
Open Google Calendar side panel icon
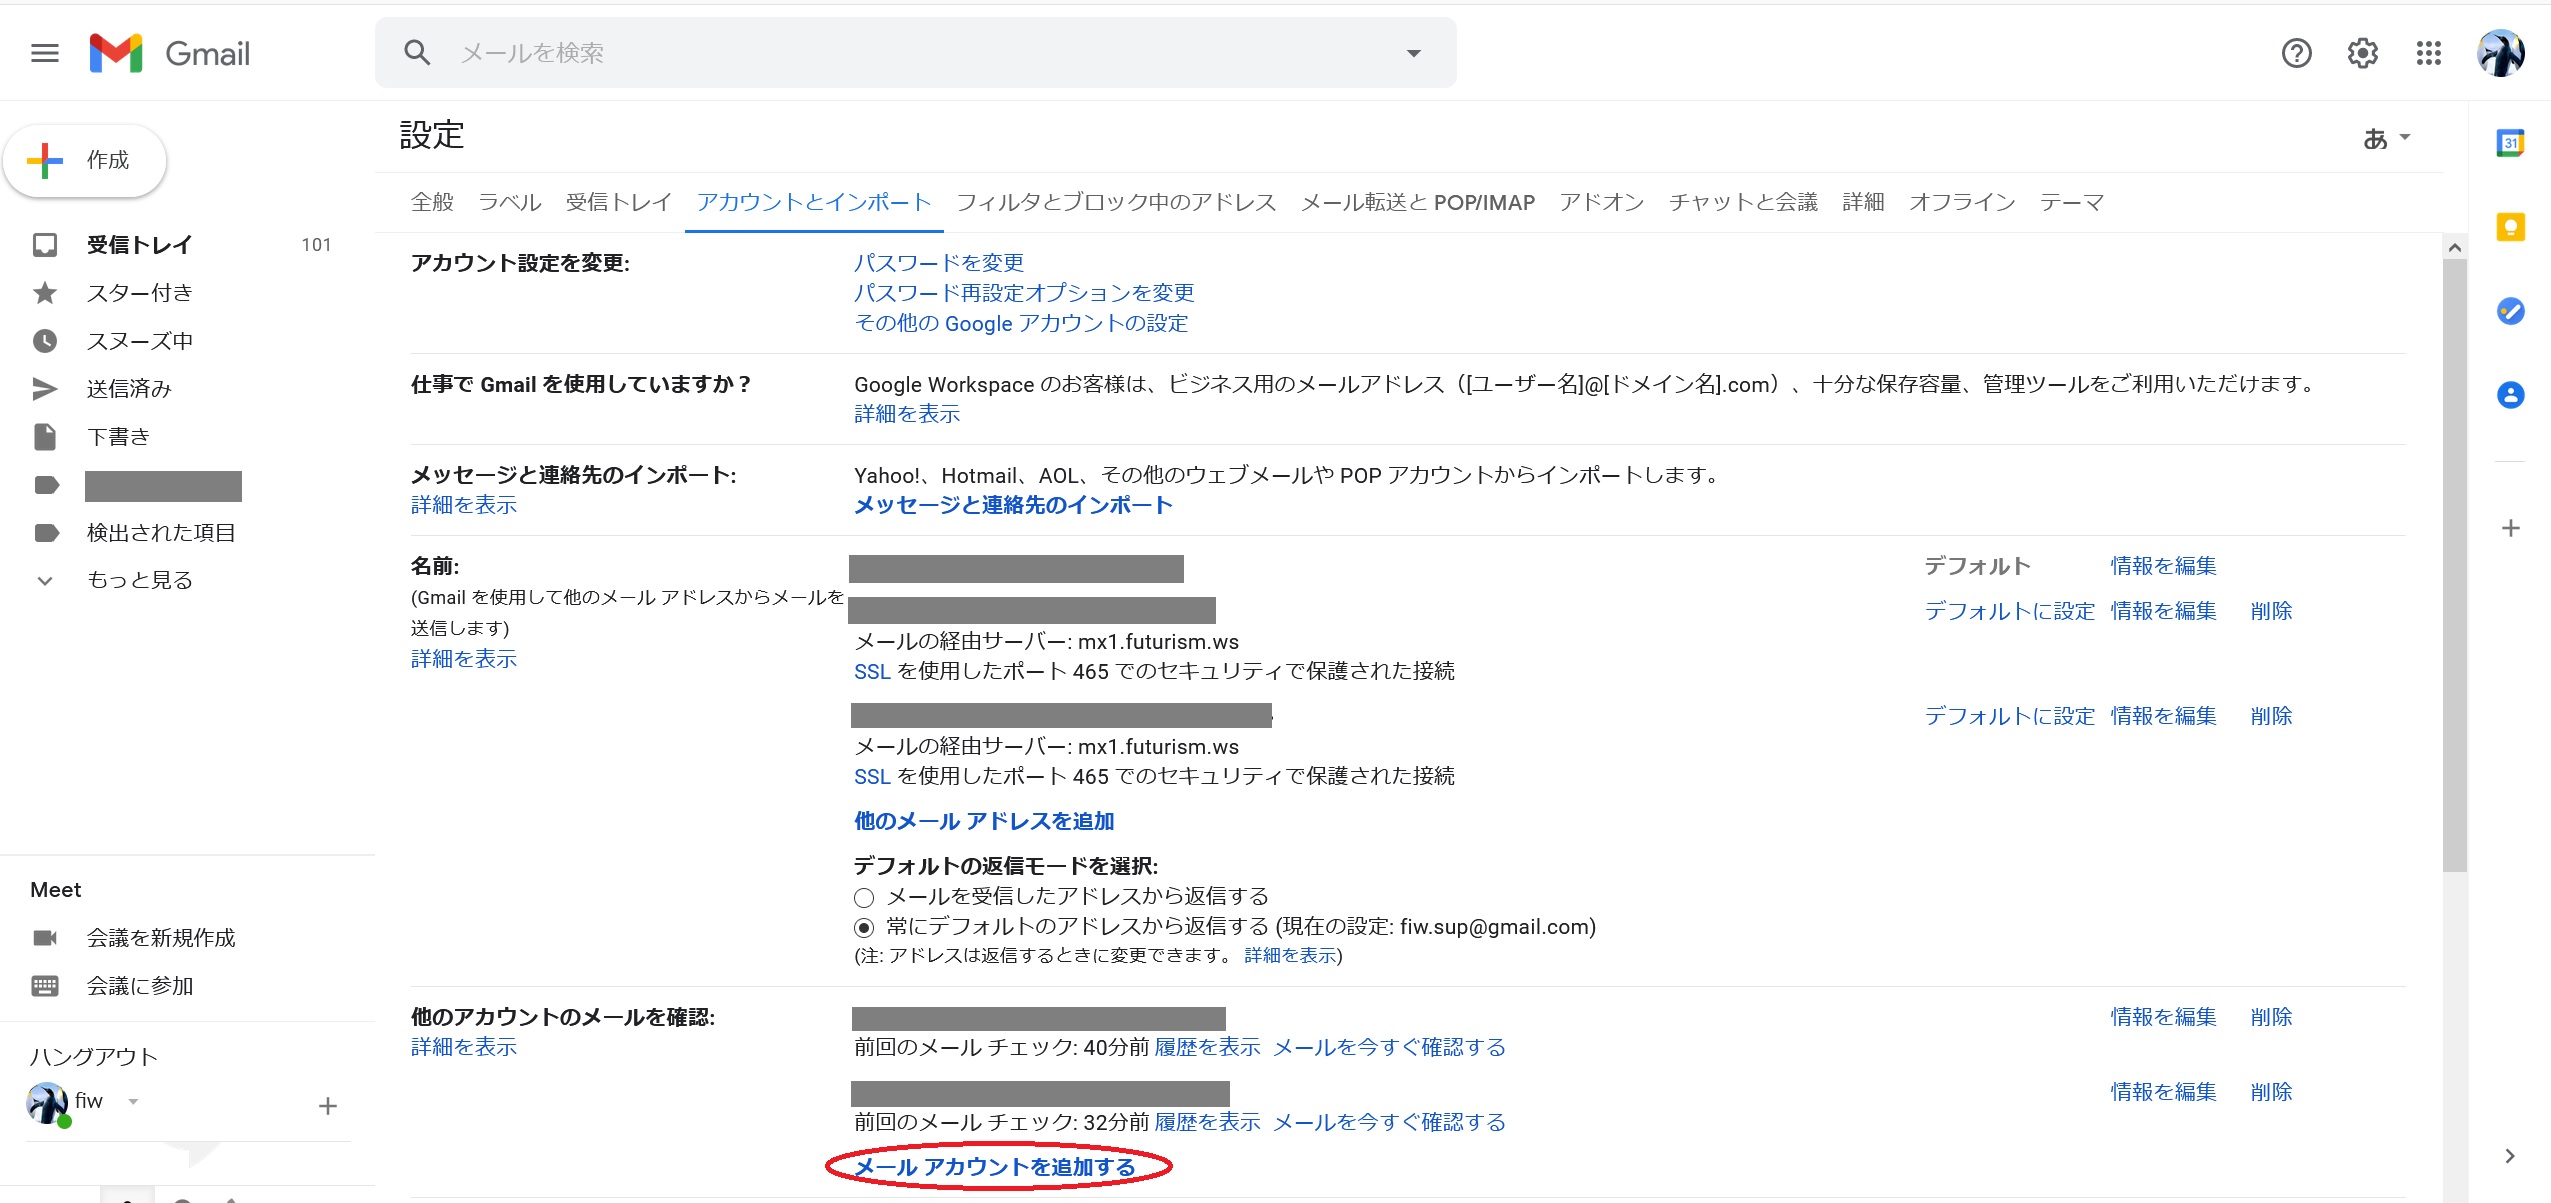point(2510,143)
